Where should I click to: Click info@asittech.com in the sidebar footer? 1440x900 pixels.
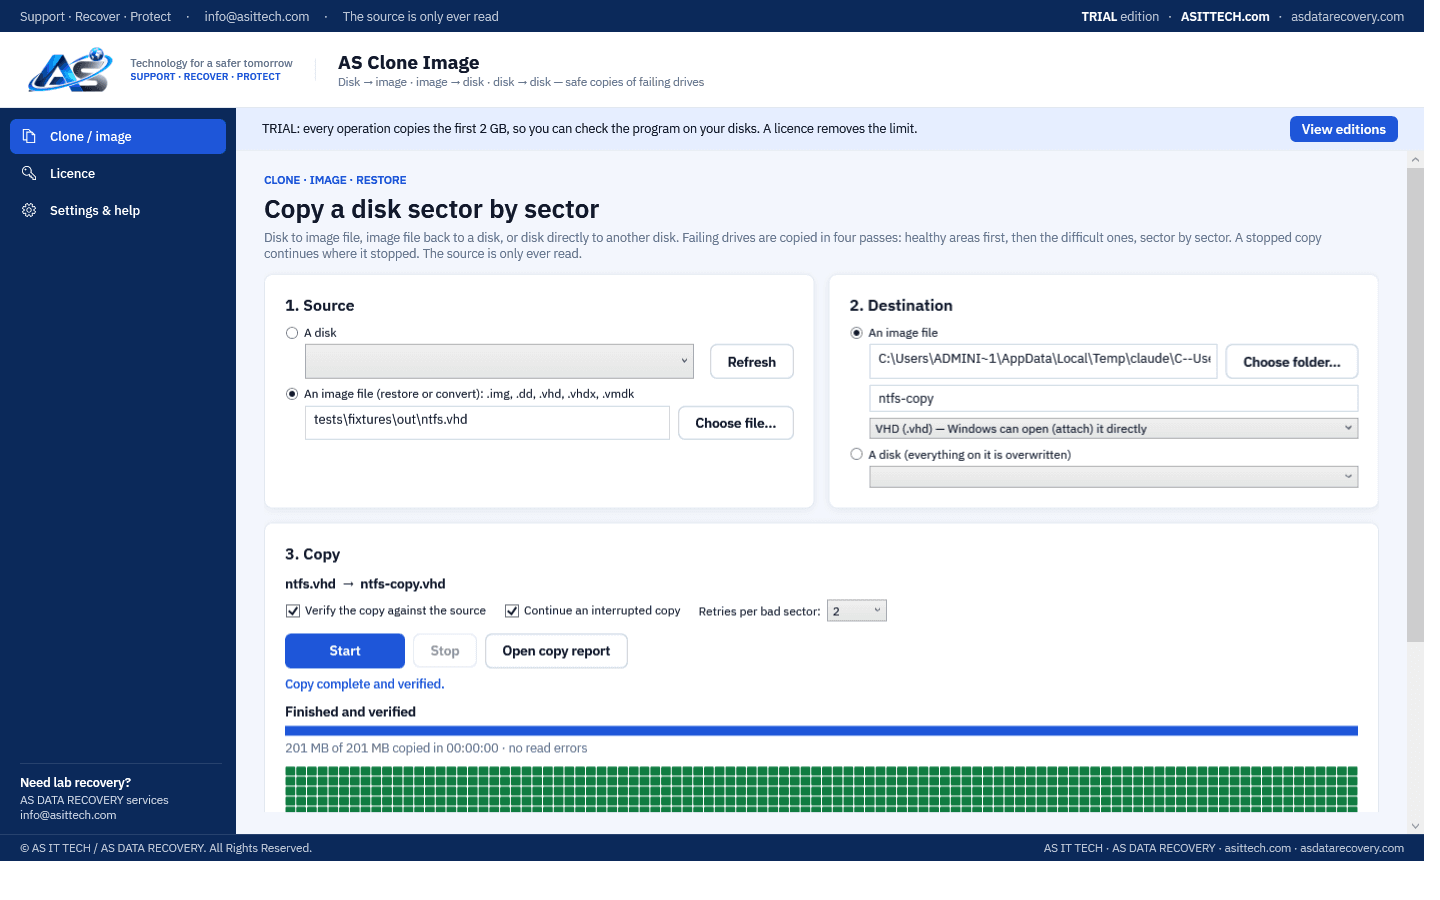68,815
